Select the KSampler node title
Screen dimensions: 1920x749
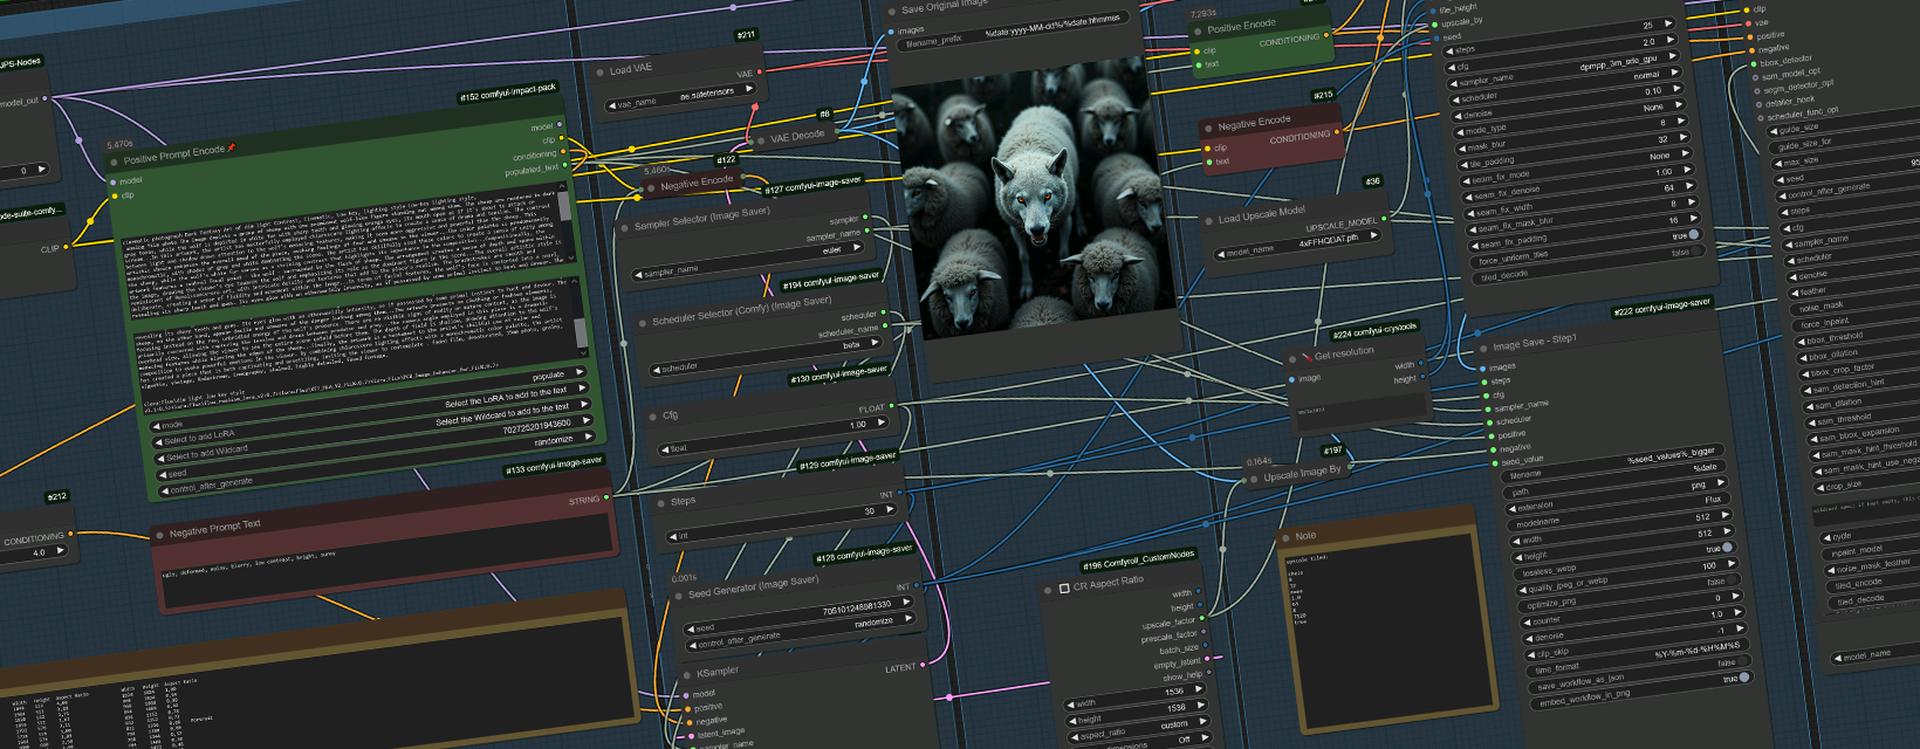(717, 672)
